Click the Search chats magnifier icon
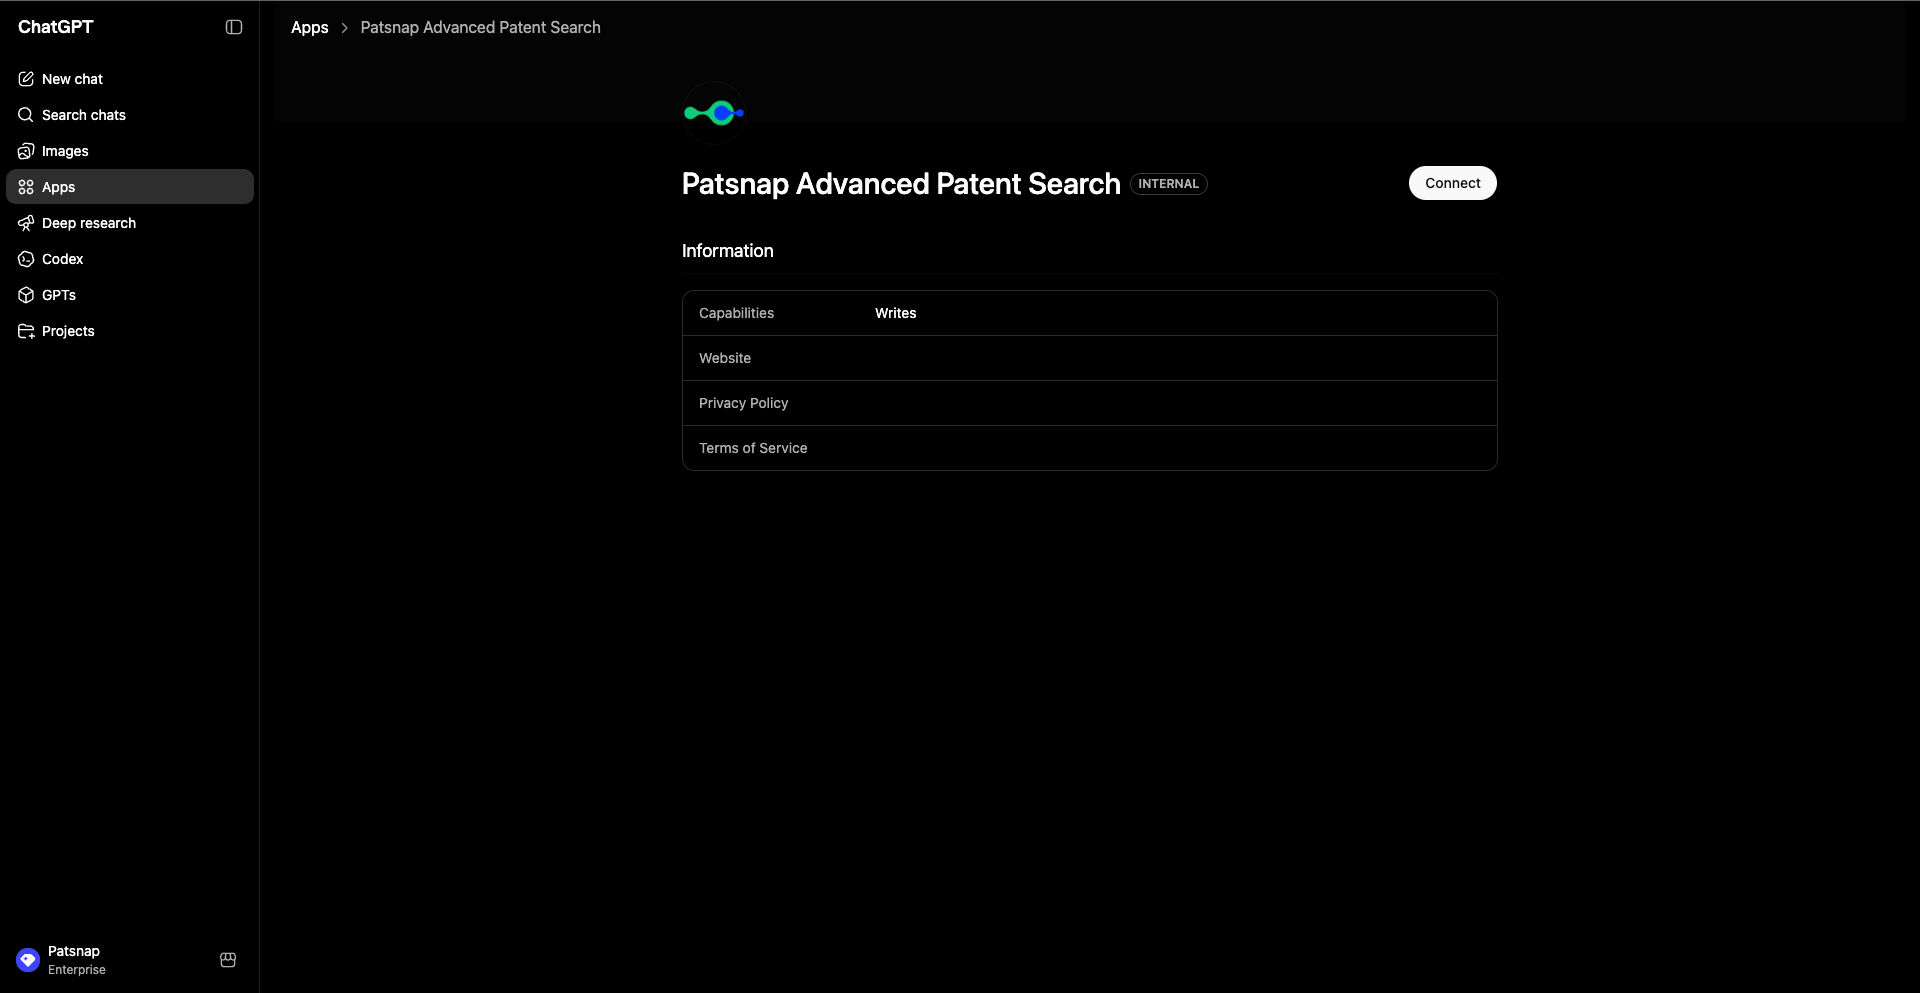The height and width of the screenshot is (993, 1920). pyautogui.click(x=26, y=115)
